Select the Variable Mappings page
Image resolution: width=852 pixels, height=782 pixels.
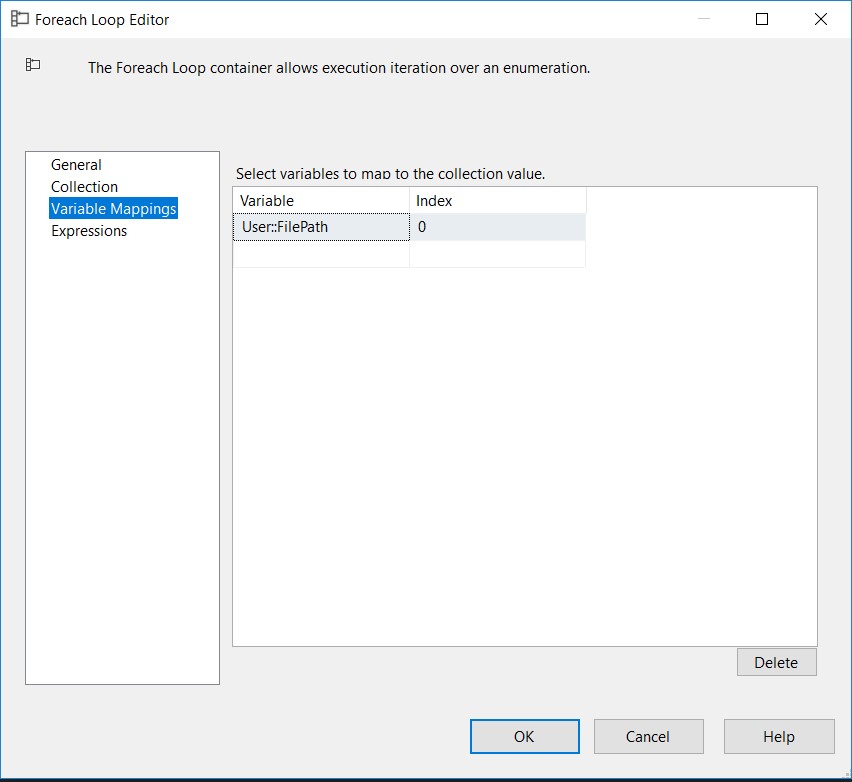113,209
